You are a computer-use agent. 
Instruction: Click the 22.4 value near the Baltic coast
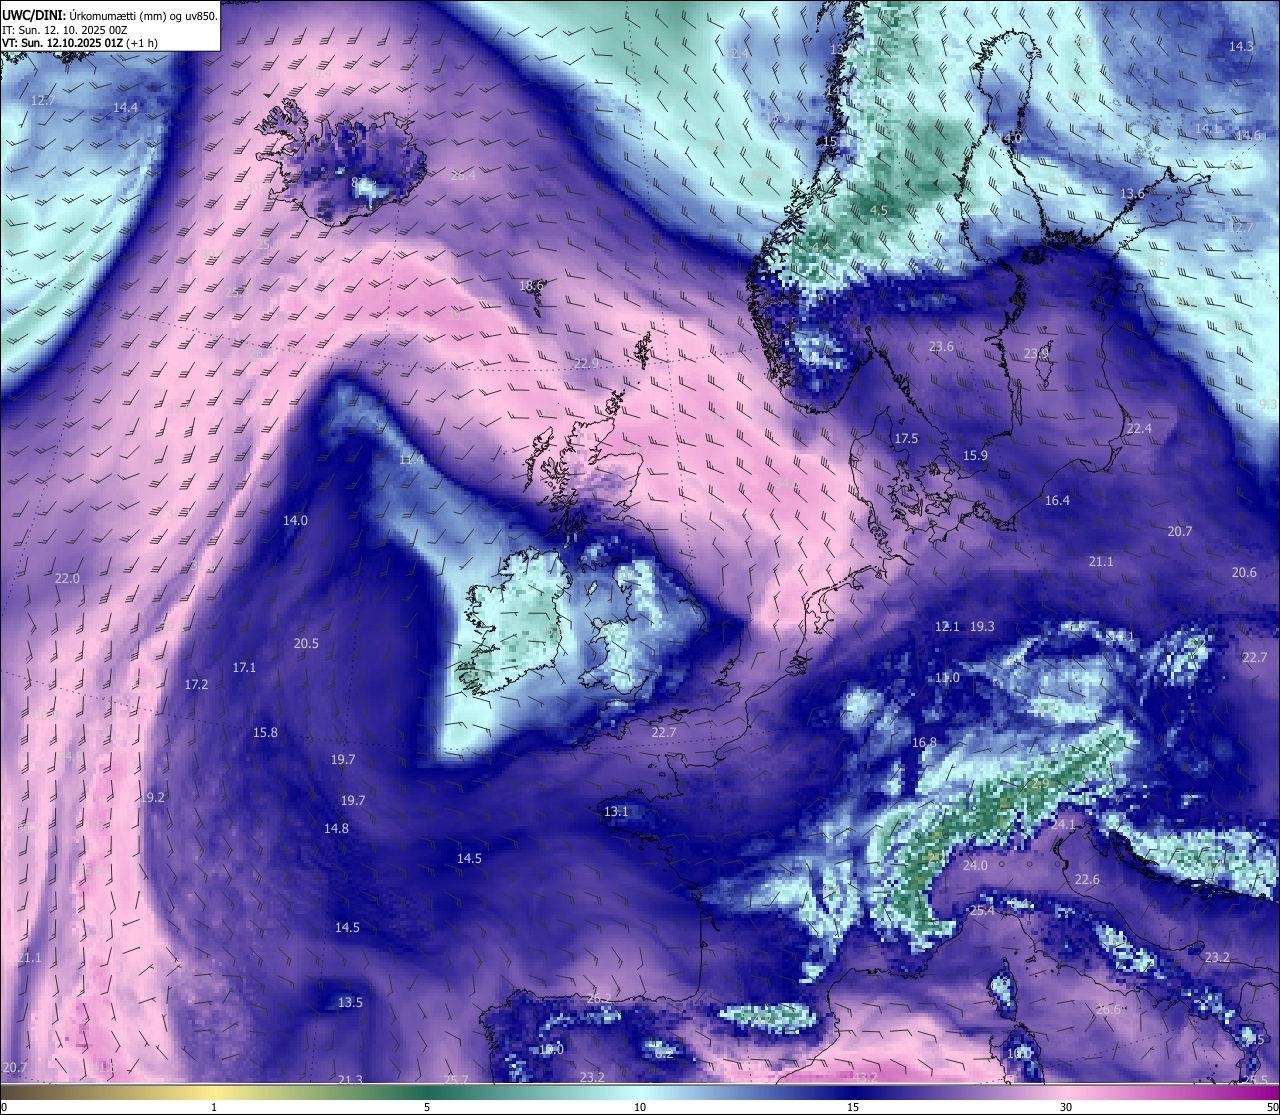pos(1139,428)
